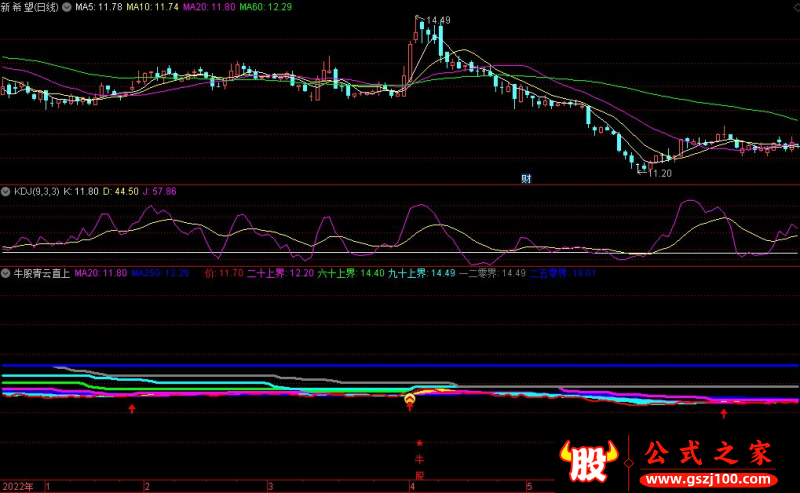Click the 公式之家 watermark text
800x493 pixels.
tap(708, 455)
